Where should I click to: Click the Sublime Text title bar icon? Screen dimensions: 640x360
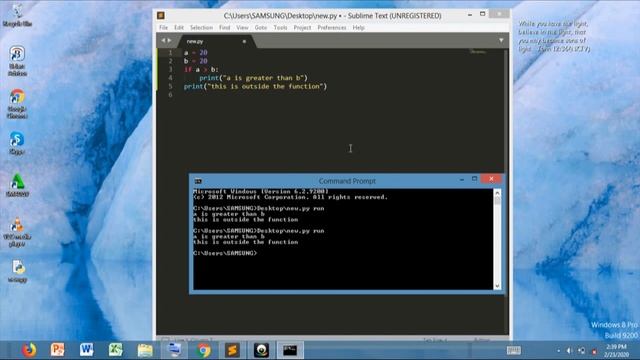161,16
